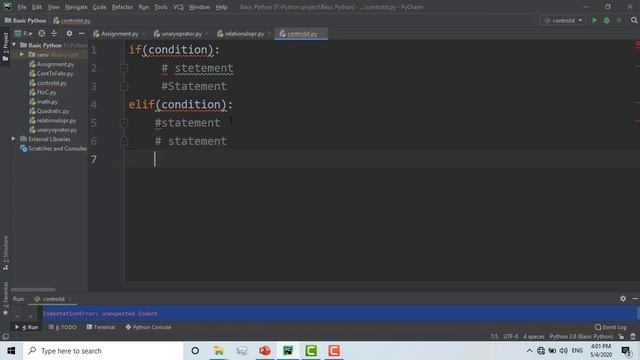Place cursor on elif(condition) line 4
Image resolution: width=640 pixels, height=360 pixels.
181,104
